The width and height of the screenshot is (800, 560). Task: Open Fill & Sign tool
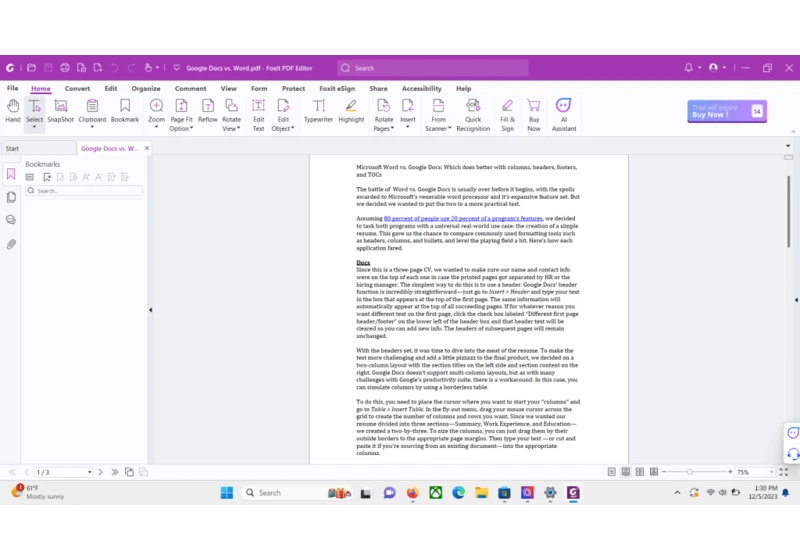point(507,115)
